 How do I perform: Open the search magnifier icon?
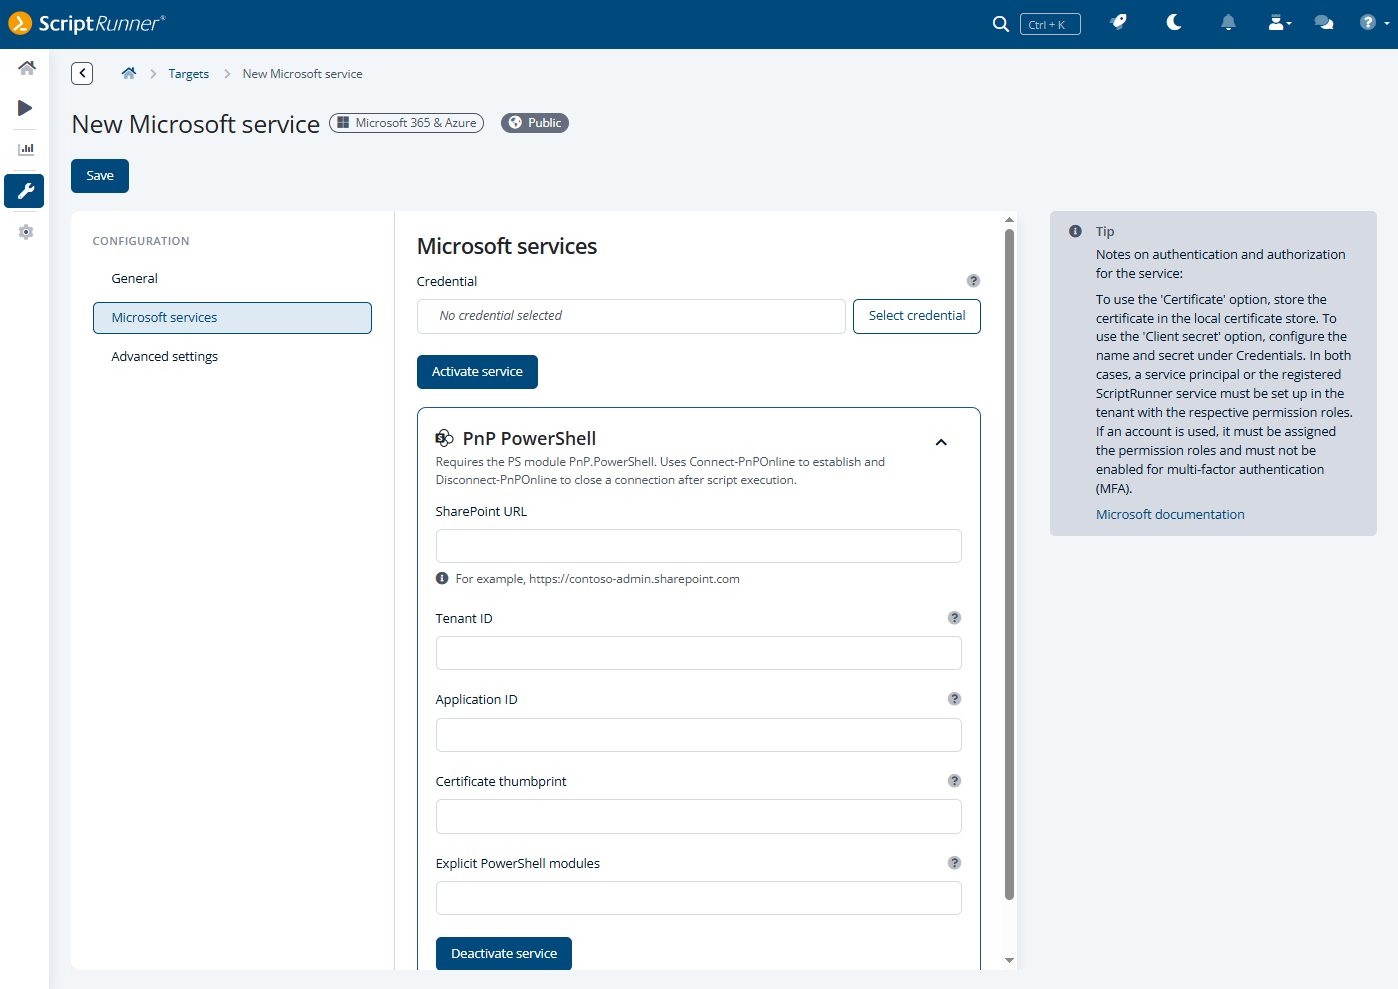(x=1000, y=24)
